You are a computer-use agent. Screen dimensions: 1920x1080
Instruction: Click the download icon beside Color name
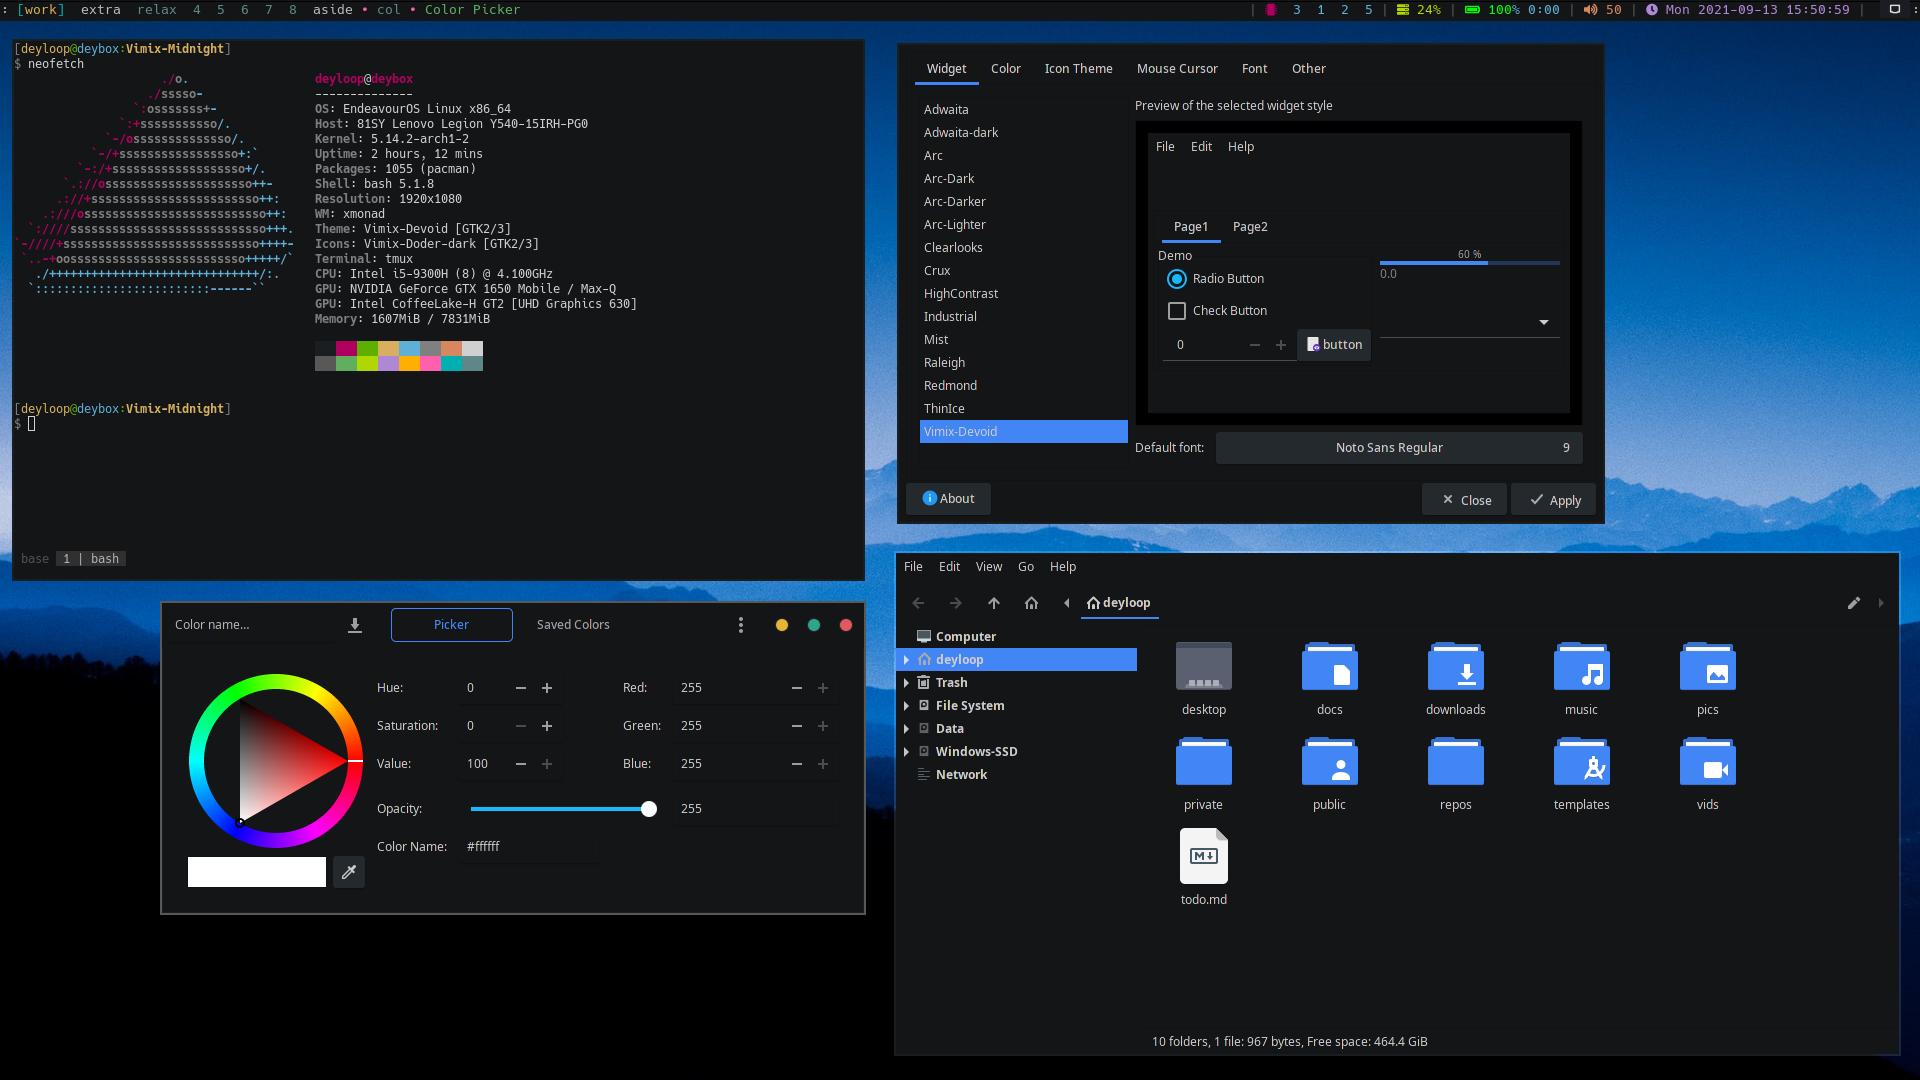[354, 625]
